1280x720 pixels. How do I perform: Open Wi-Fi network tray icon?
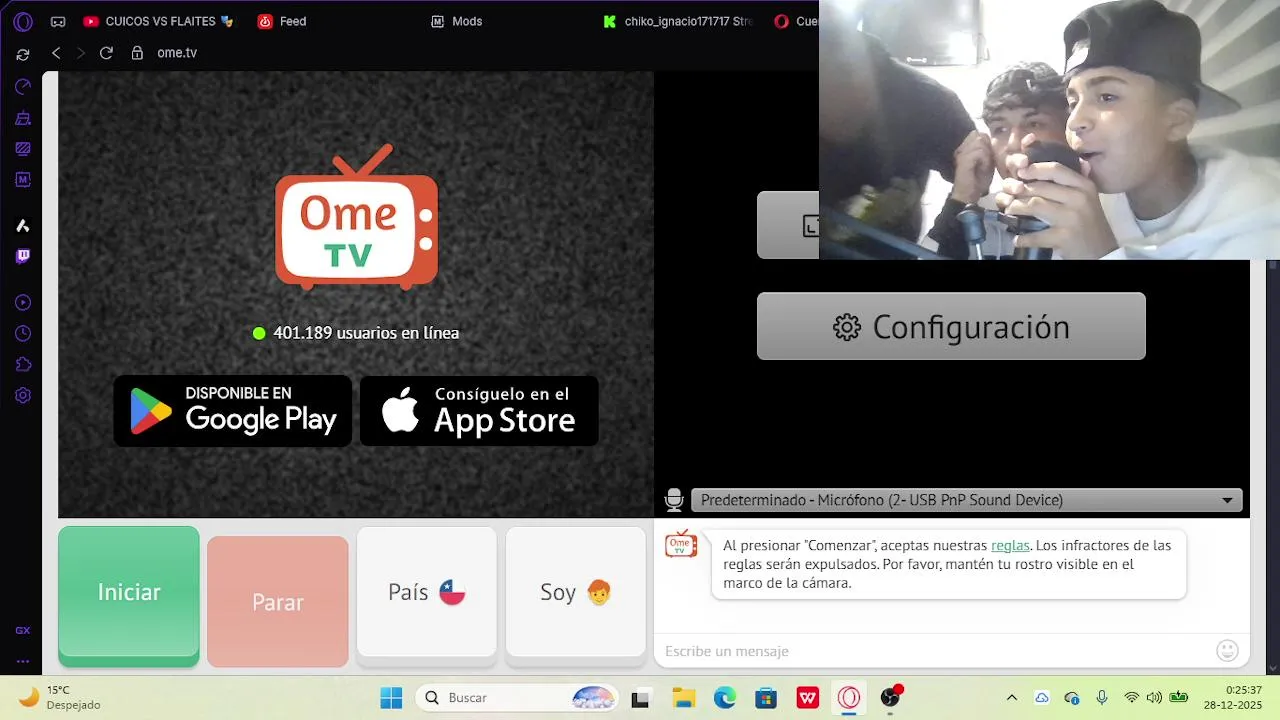[x=1131, y=697]
